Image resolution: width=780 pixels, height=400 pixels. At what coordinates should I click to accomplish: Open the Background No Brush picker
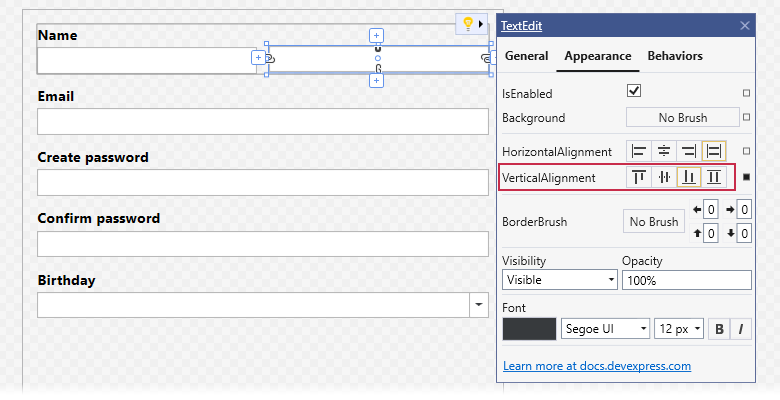(x=682, y=118)
